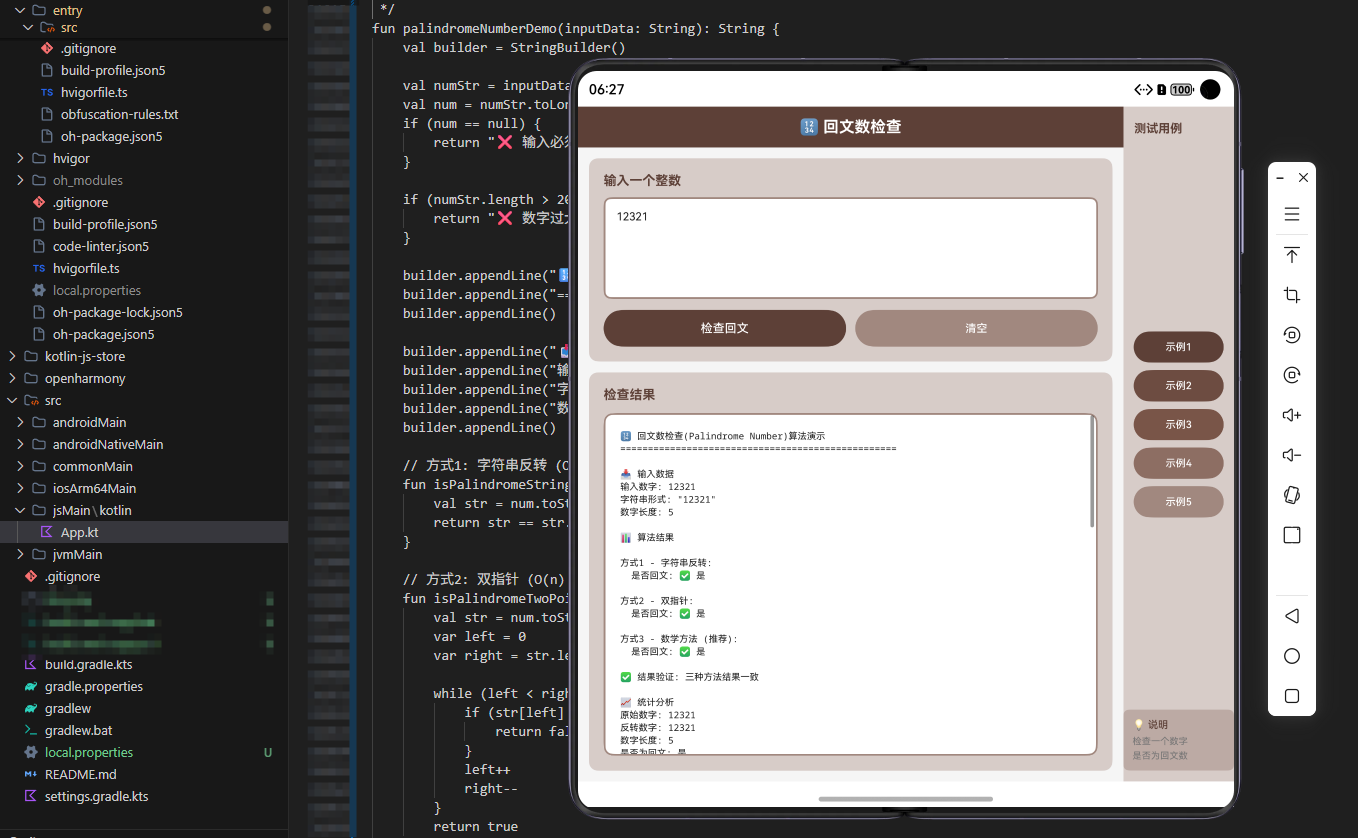This screenshot has width=1358, height=838.
Task: Click the Kotlin icon of settings.gradle.kts
Action: click(x=30, y=796)
